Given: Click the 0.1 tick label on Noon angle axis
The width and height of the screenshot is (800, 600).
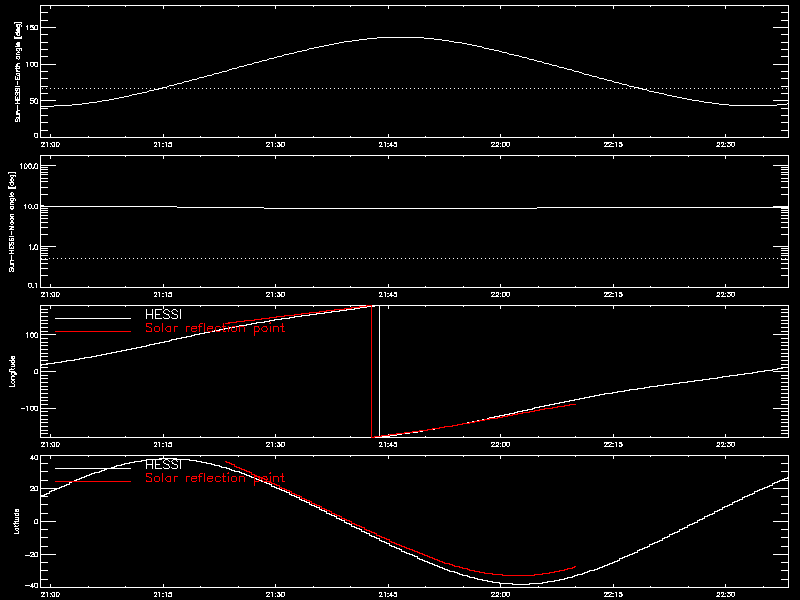Looking at the screenshot, I should coord(33,285).
